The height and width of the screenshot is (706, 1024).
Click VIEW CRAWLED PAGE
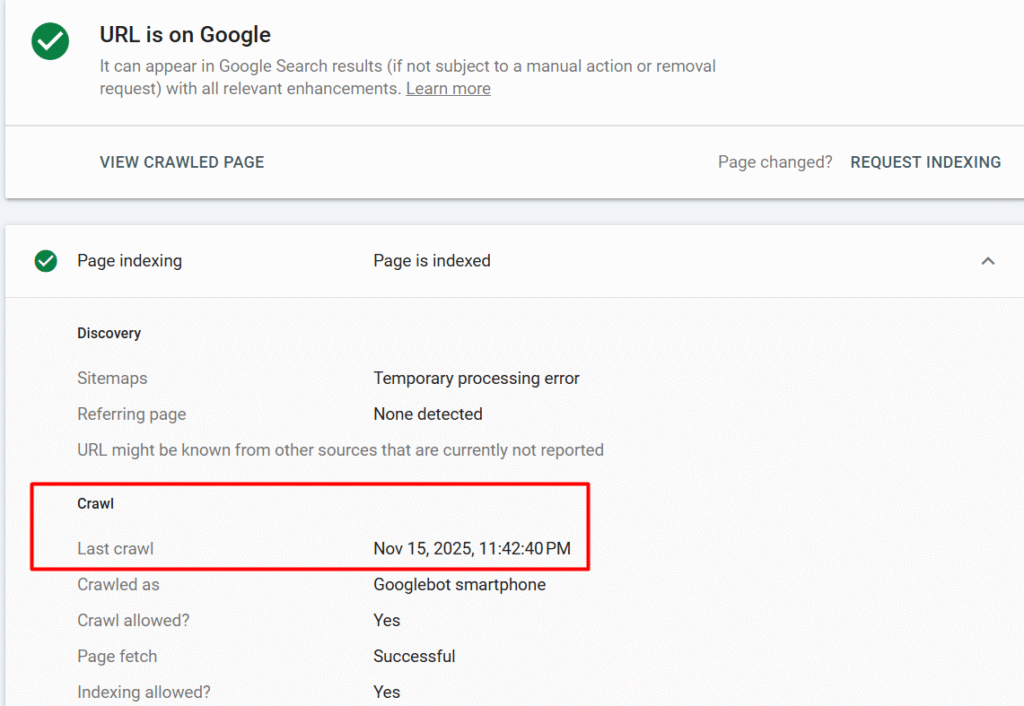pos(181,161)
